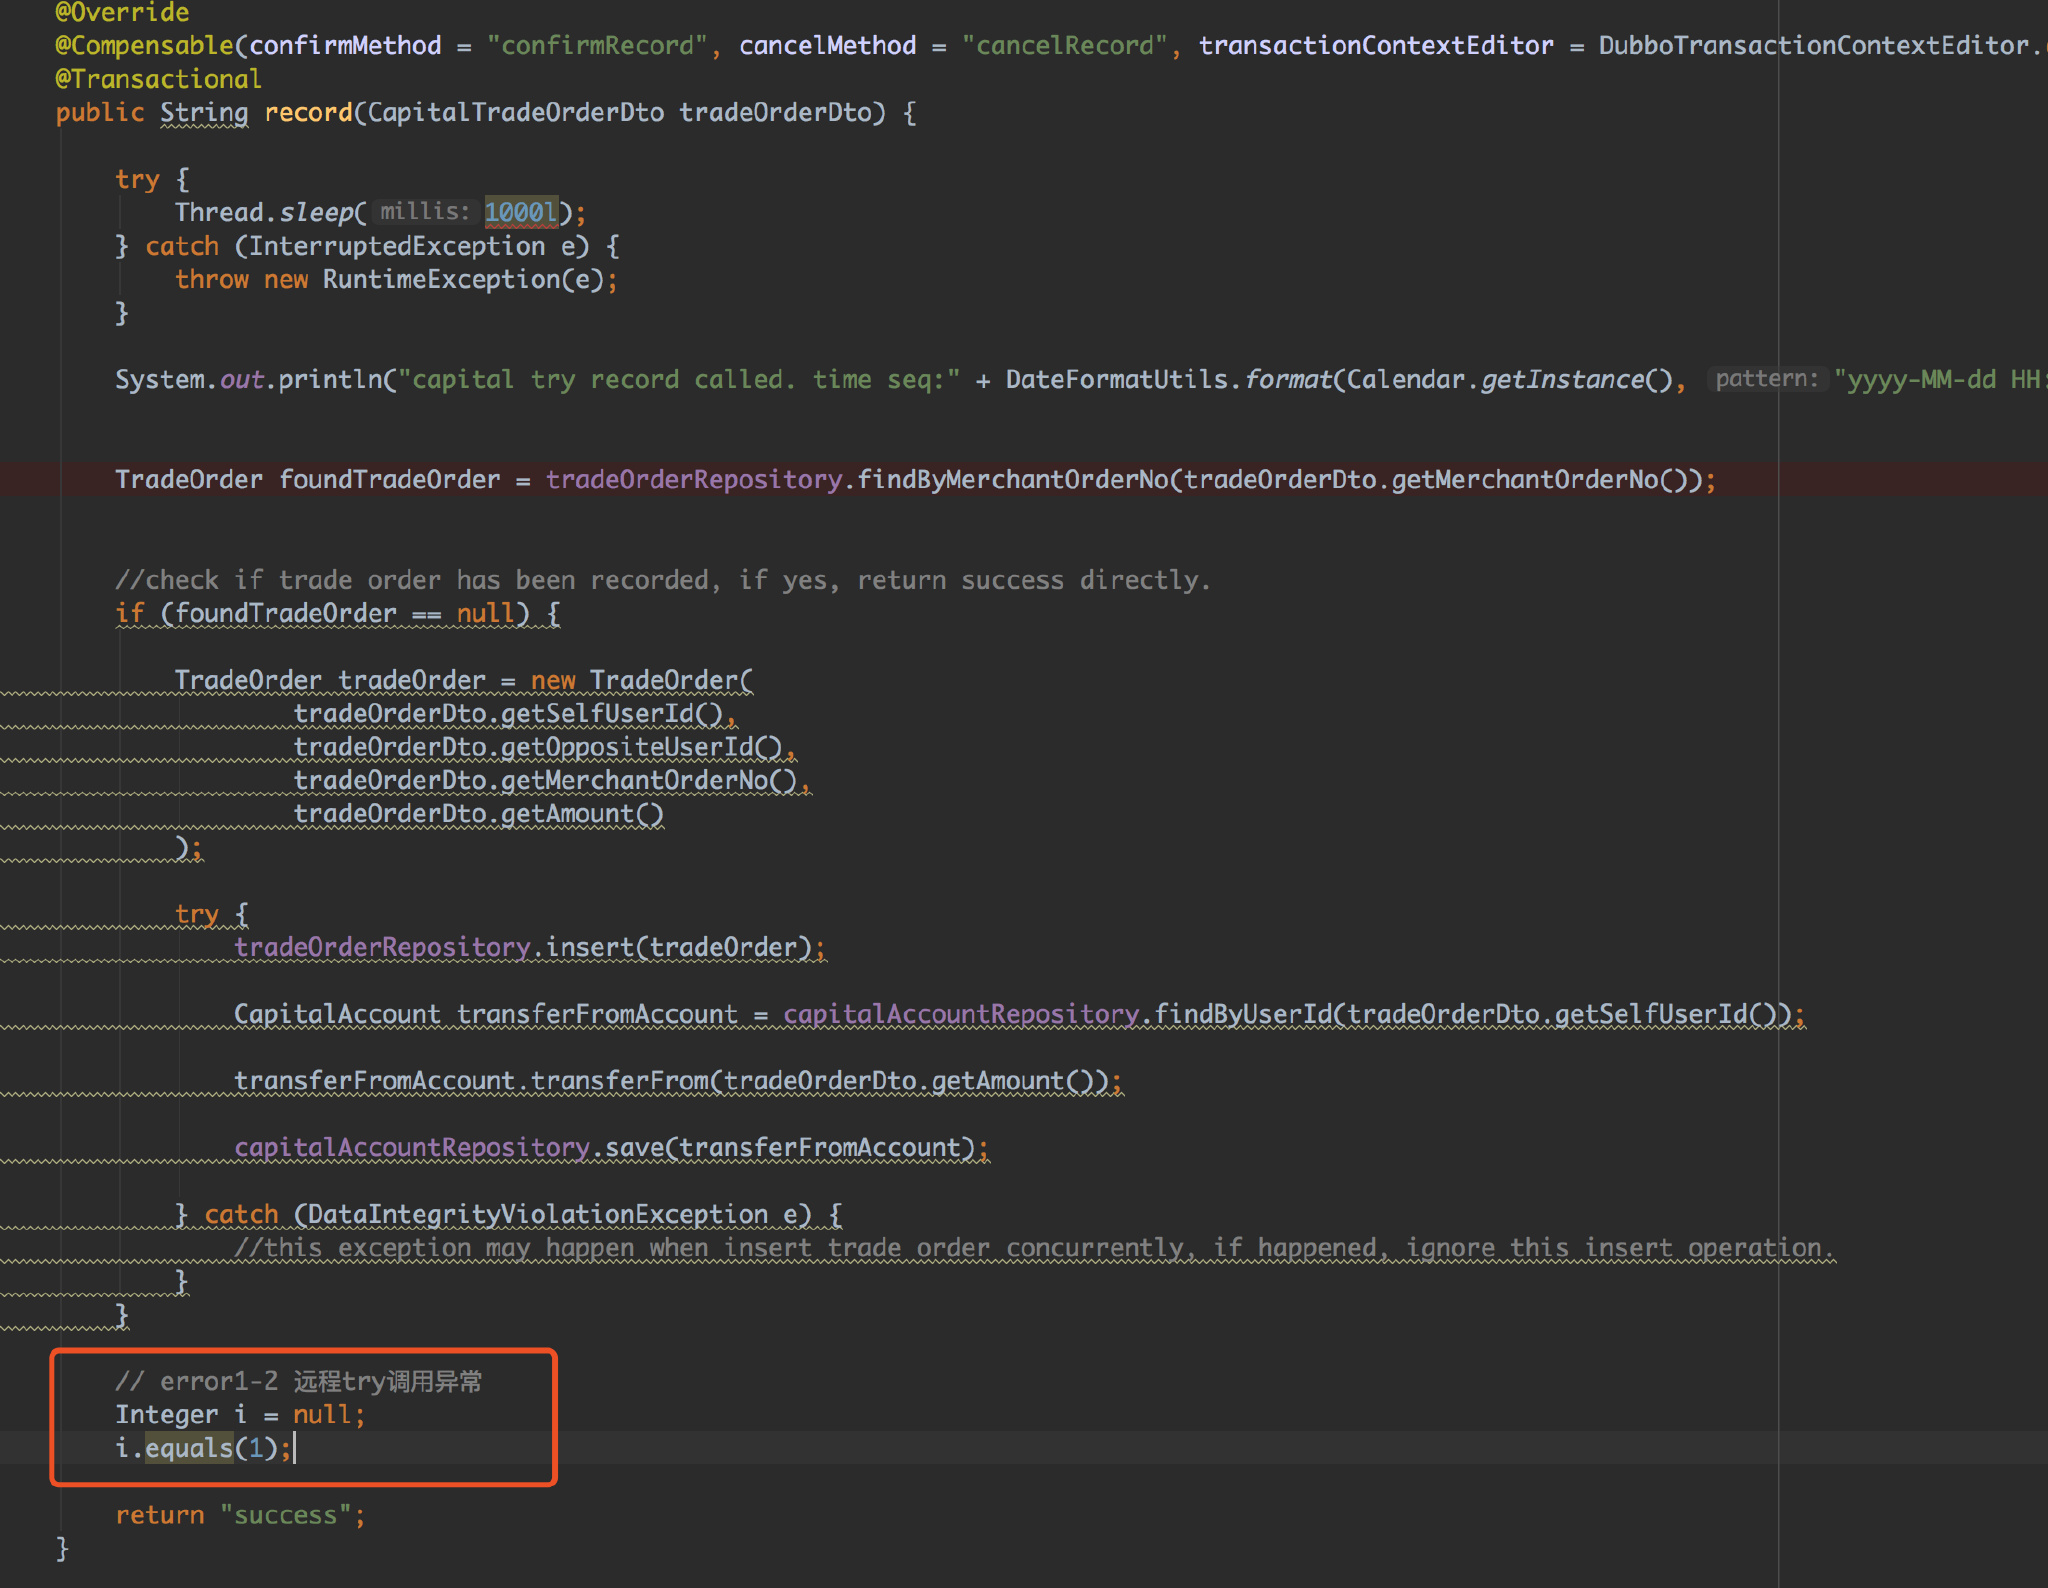The width and height of the screenshot is (2048, 1588).
Task: Click the if foundTradeOrder == null condition
Action: click(x=337, y=613)
